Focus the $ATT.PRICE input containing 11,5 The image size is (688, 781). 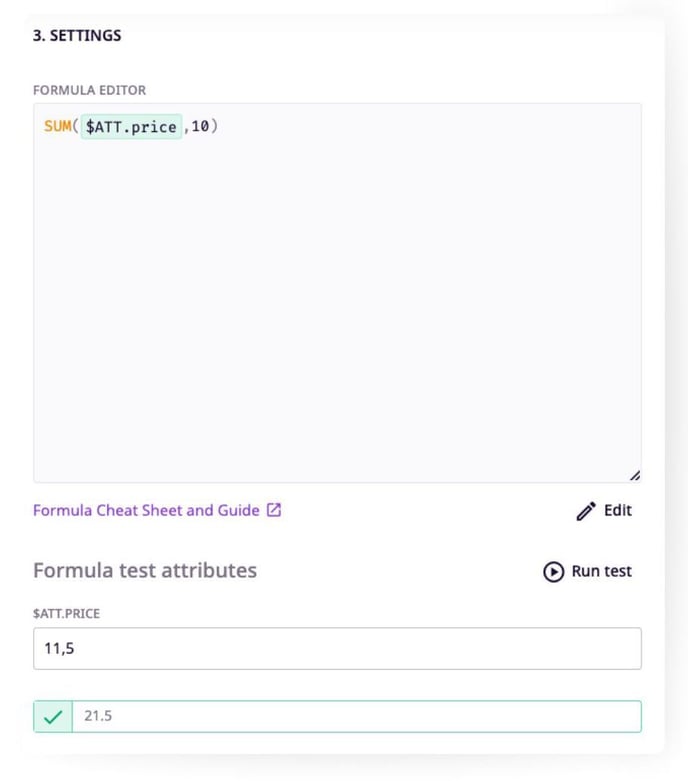tap(337, 648)
